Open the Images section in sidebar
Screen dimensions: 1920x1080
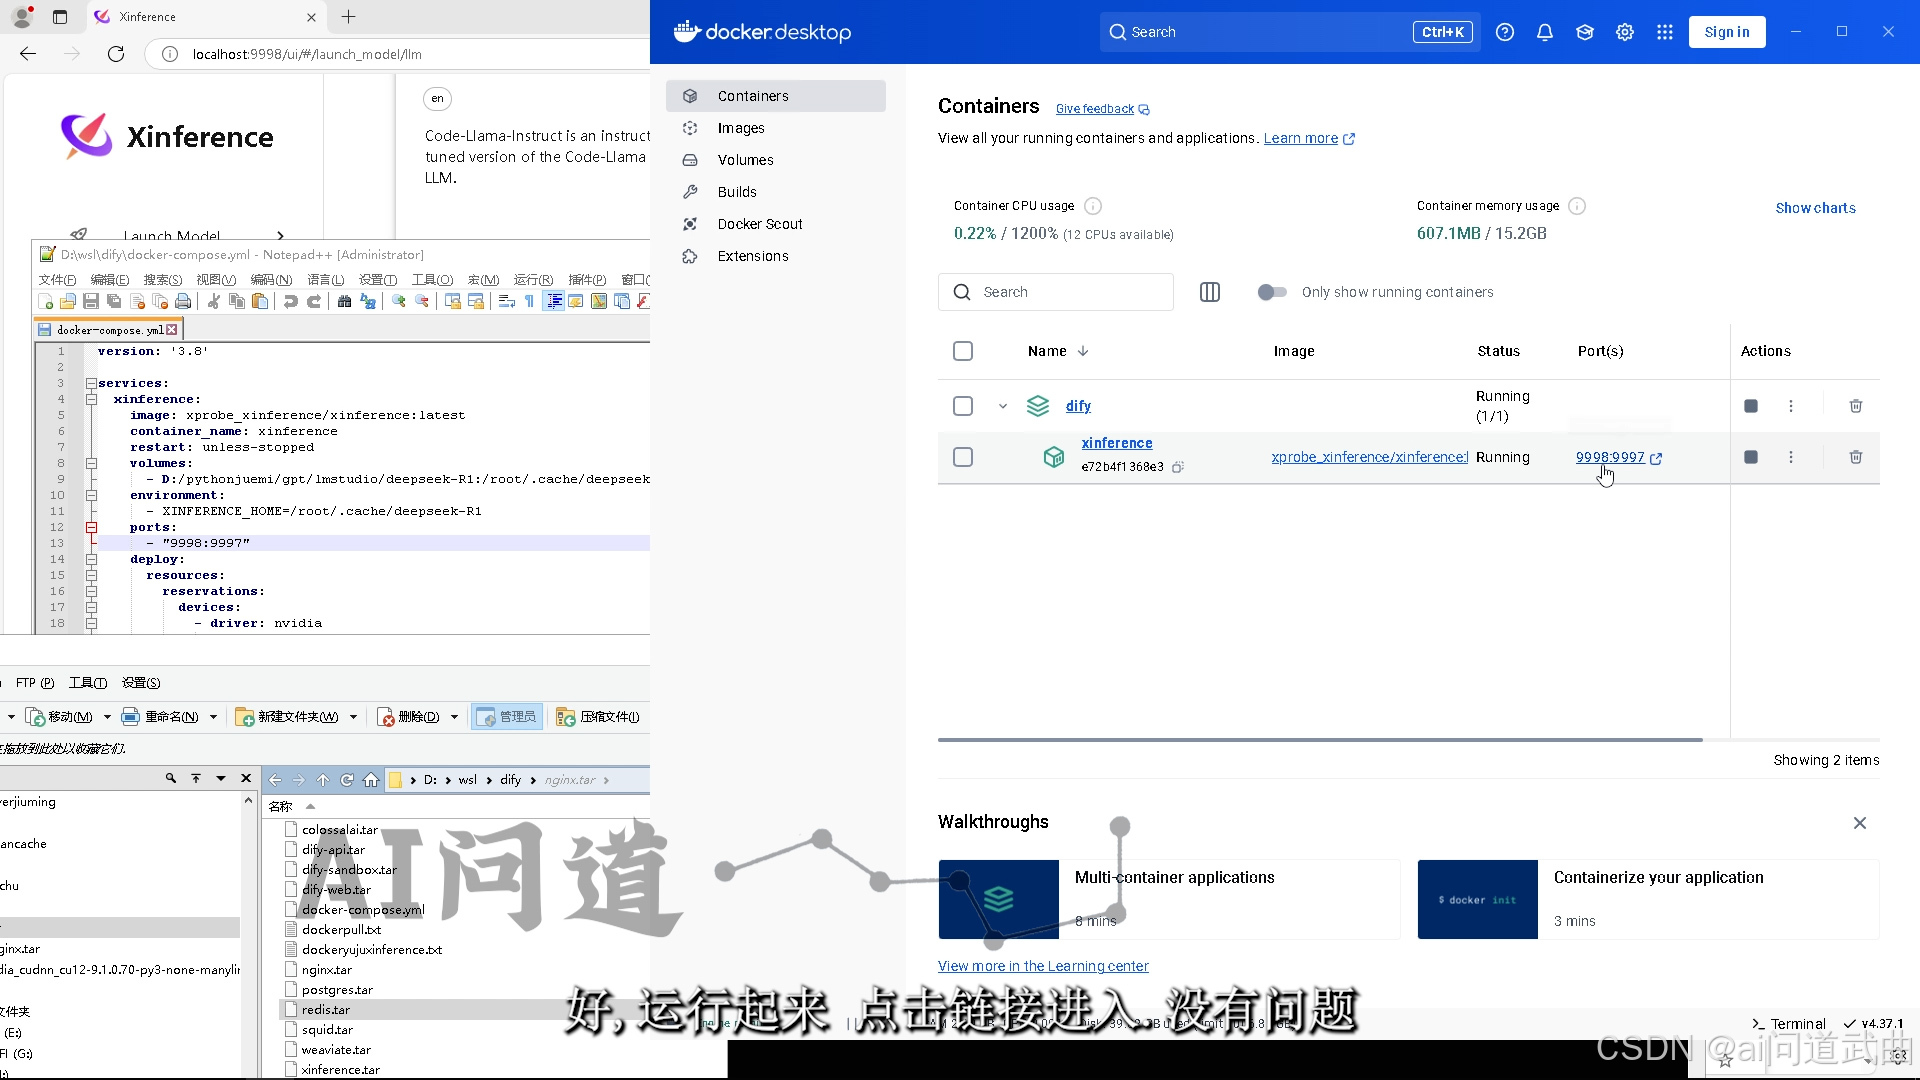(740, 128)
